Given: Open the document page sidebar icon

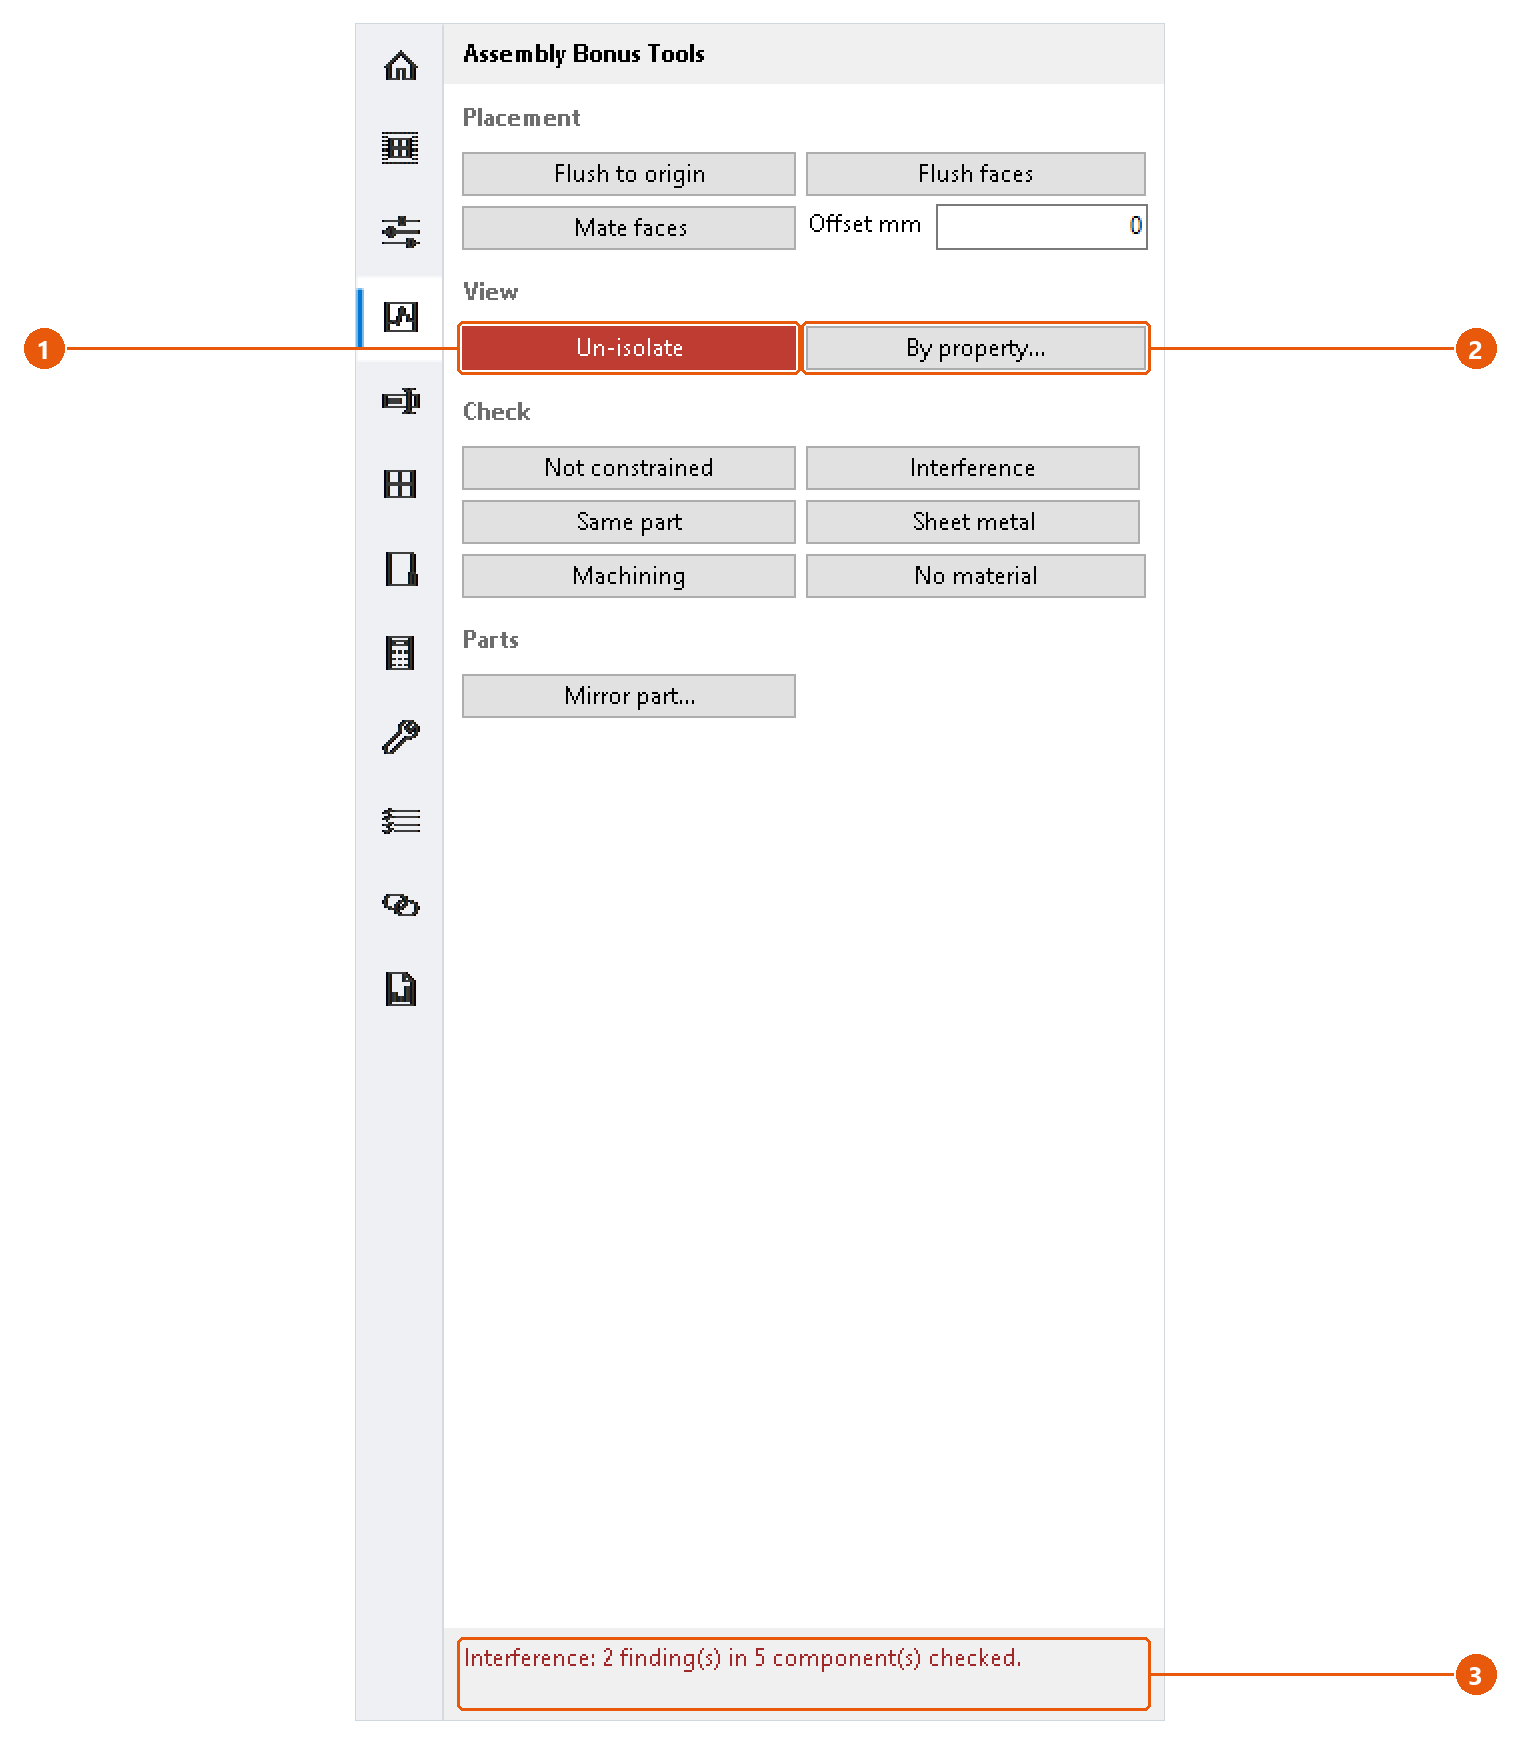Looking at the screenshot, I should point(400,989).
